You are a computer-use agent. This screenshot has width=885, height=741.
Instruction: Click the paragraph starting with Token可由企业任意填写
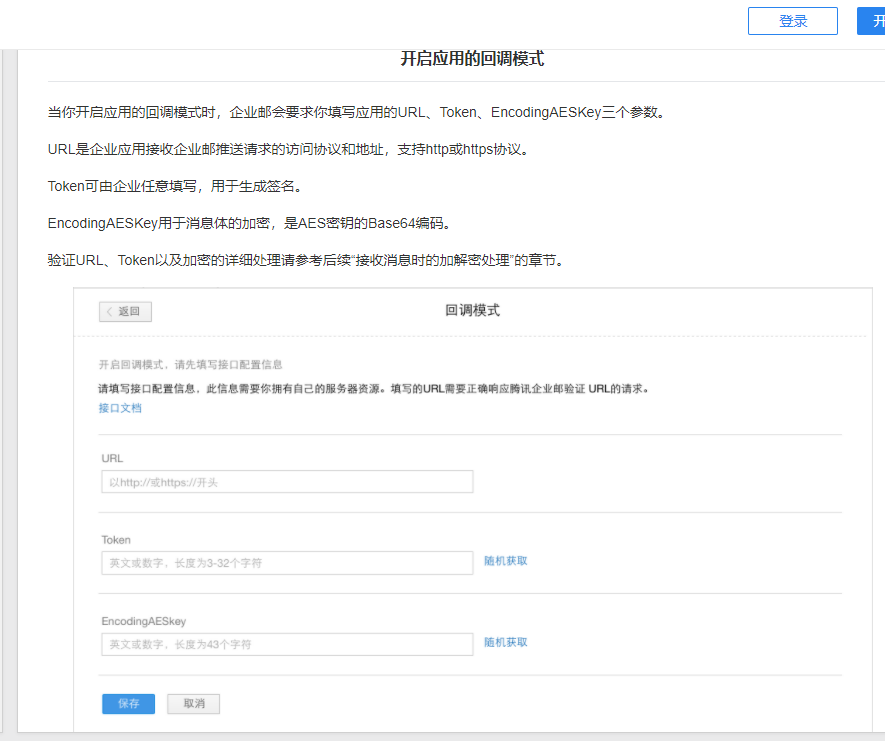[174, 186]
